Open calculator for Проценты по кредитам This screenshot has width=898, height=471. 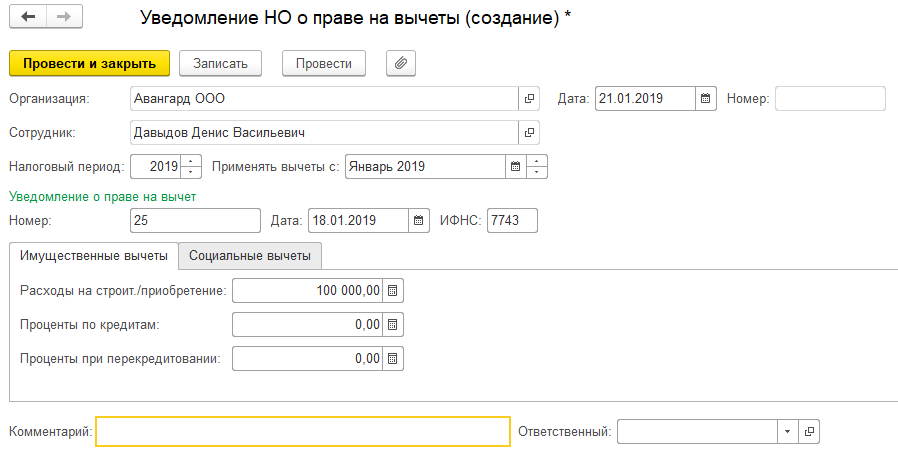393,325
